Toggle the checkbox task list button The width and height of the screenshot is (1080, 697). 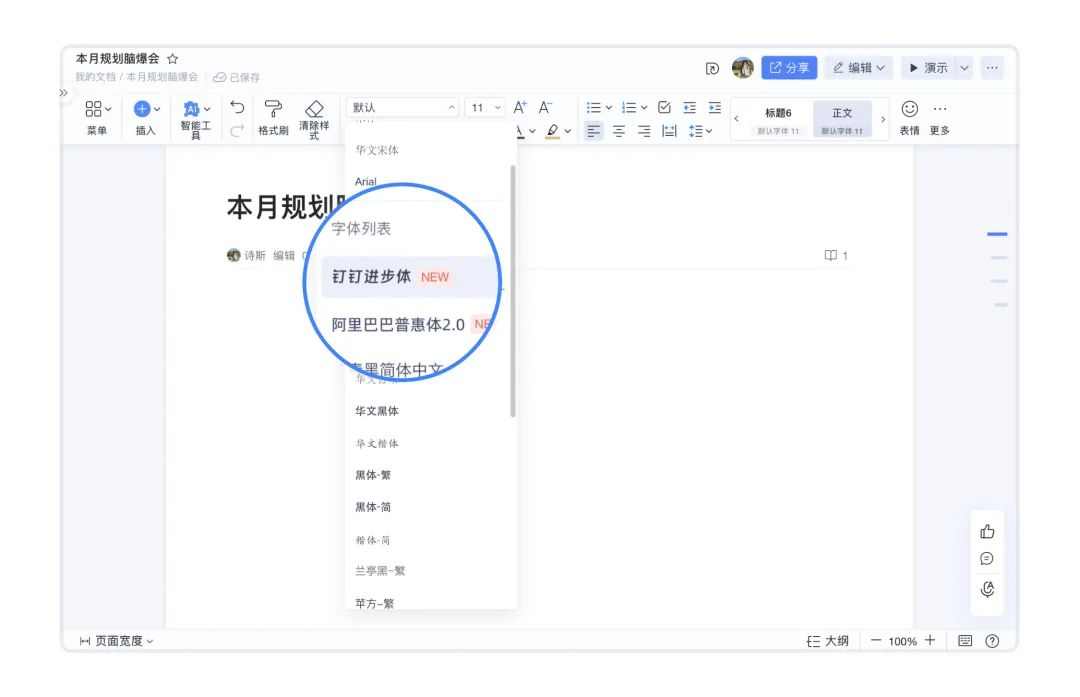(664, 107)
